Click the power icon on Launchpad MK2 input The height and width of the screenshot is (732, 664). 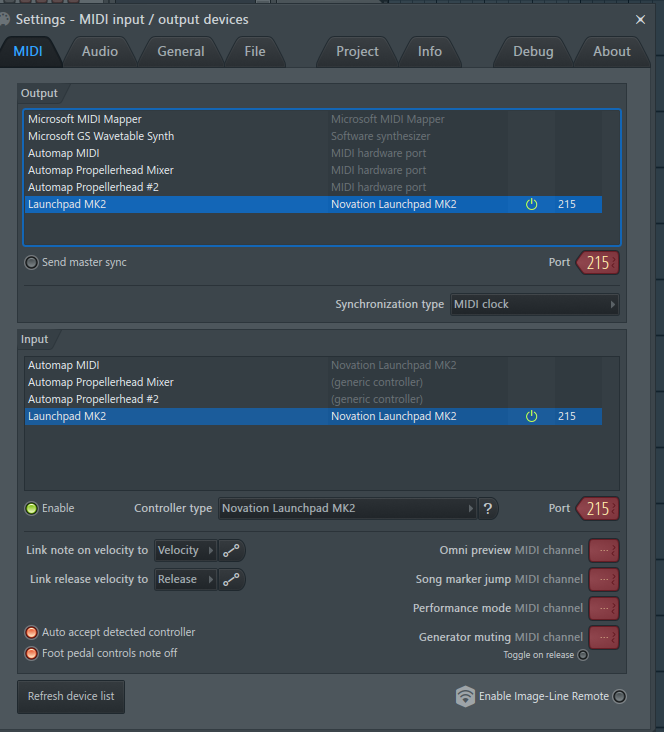pos(531,416)
